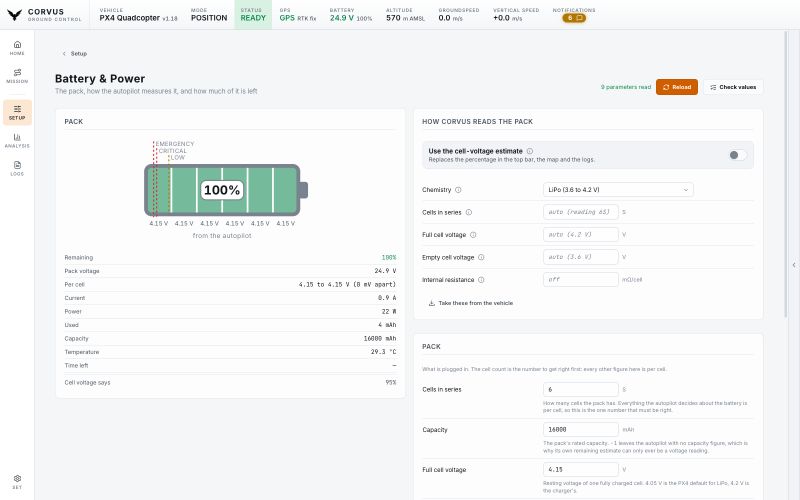This screenshot has width=800, height=500.
Task: Click the battery graphic showing 100%
Action: coord(226,190)
